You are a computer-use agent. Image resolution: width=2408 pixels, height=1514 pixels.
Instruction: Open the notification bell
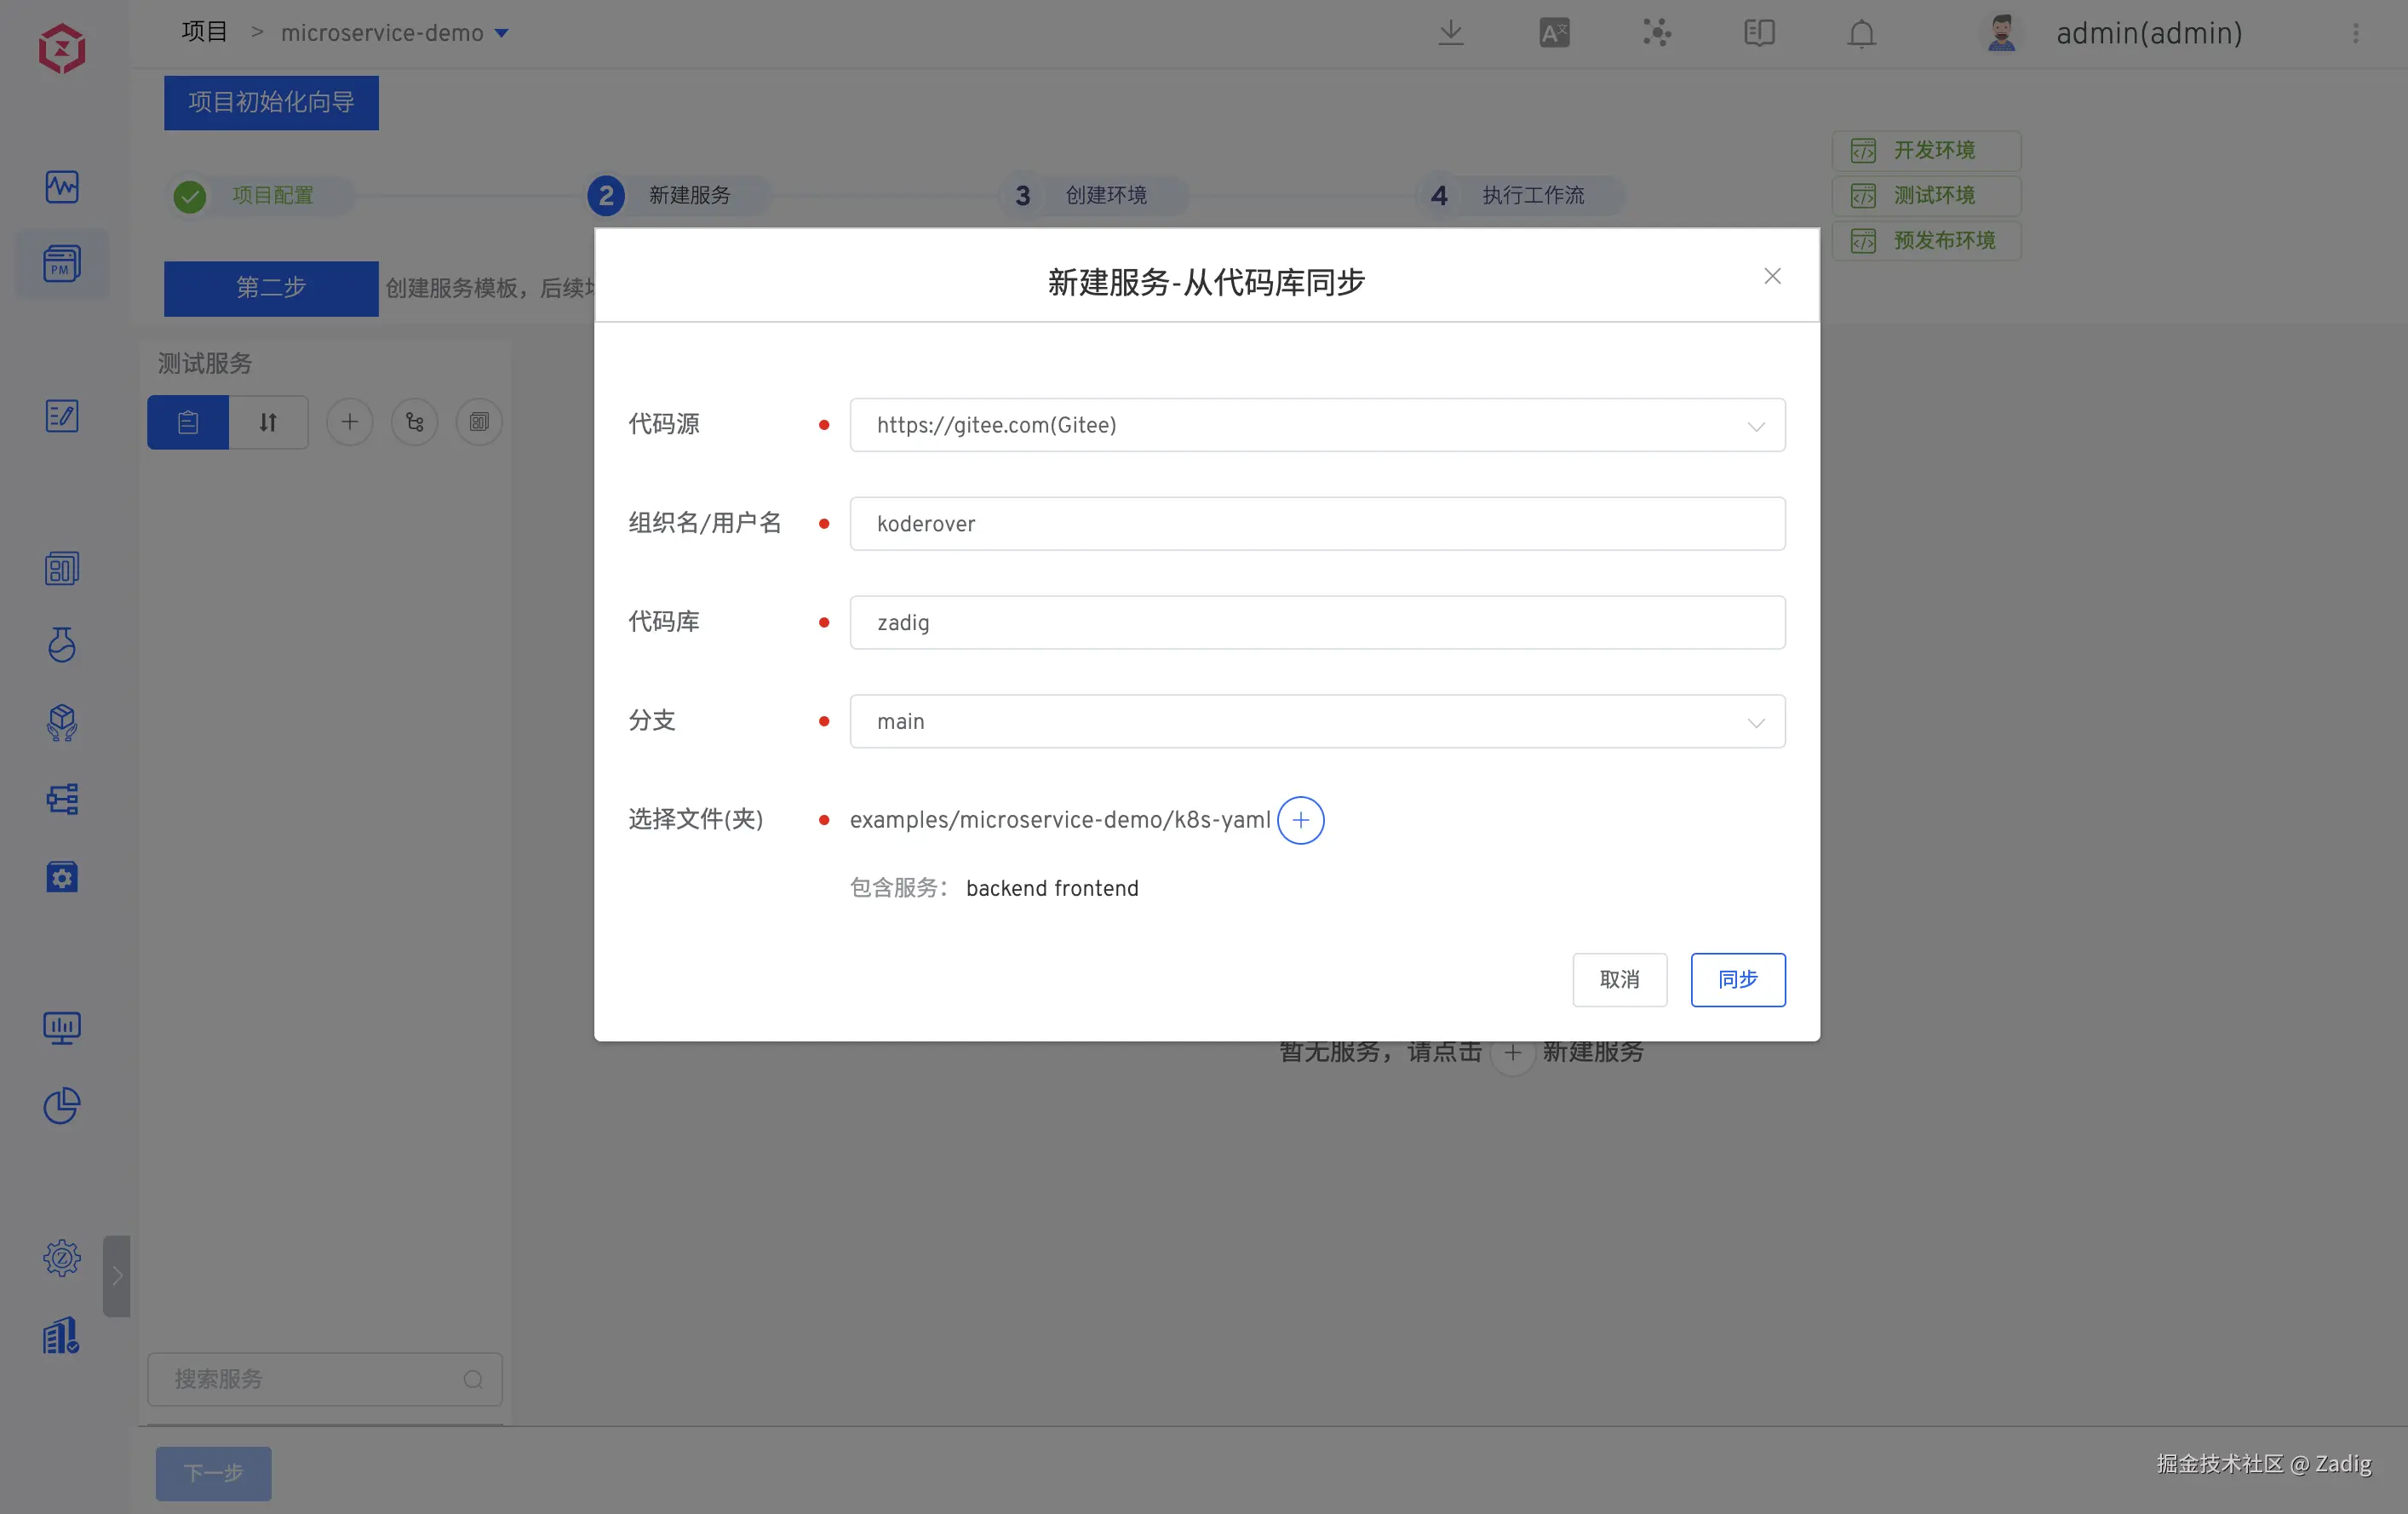click(1861, 34)
